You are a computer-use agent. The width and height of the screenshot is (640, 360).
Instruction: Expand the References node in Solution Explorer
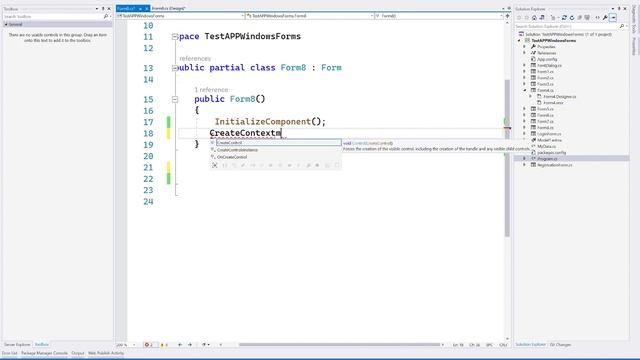pyautogui.click(x=524, y=53)
